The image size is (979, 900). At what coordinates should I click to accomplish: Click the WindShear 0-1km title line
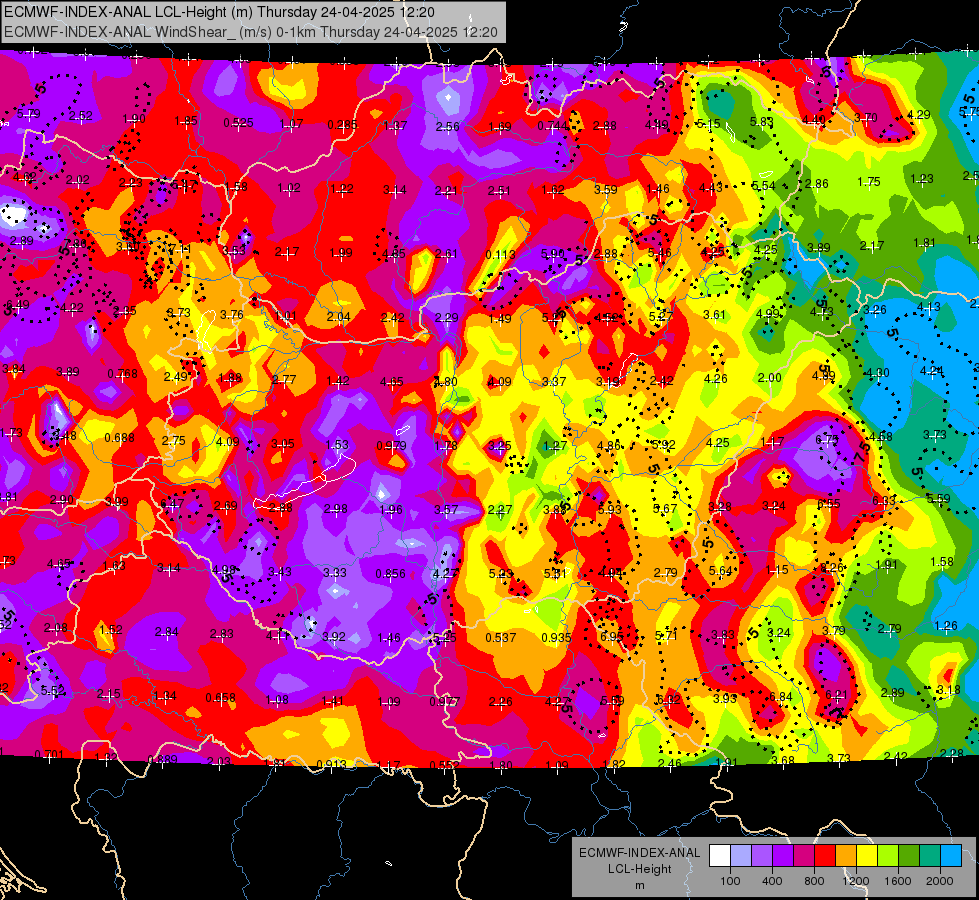point(250,32)
